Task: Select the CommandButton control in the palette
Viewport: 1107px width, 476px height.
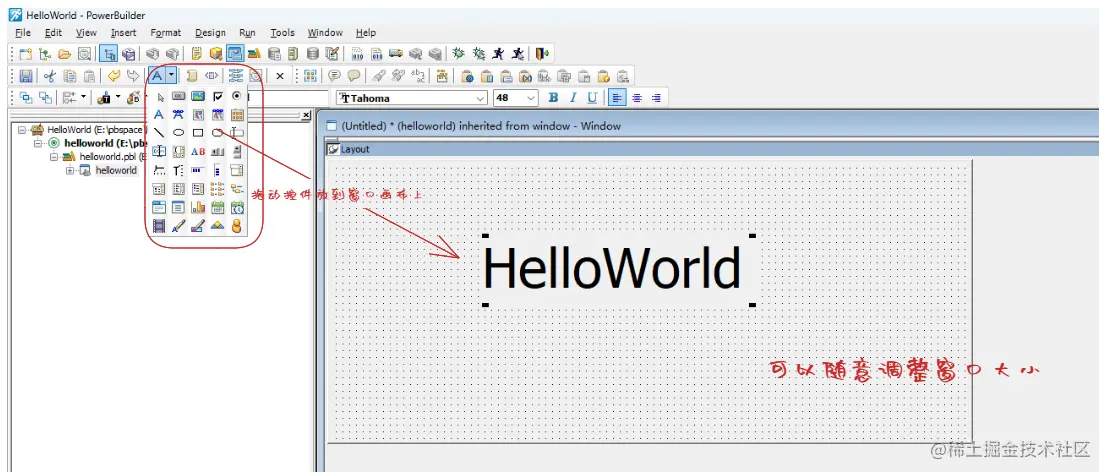Action: 179,96
